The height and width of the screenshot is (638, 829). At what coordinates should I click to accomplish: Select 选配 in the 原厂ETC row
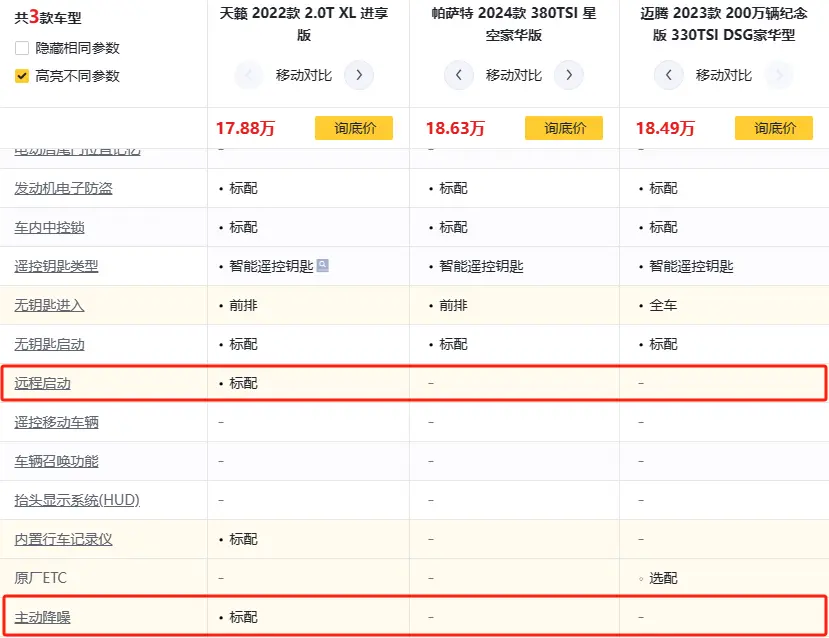[663, 578]
